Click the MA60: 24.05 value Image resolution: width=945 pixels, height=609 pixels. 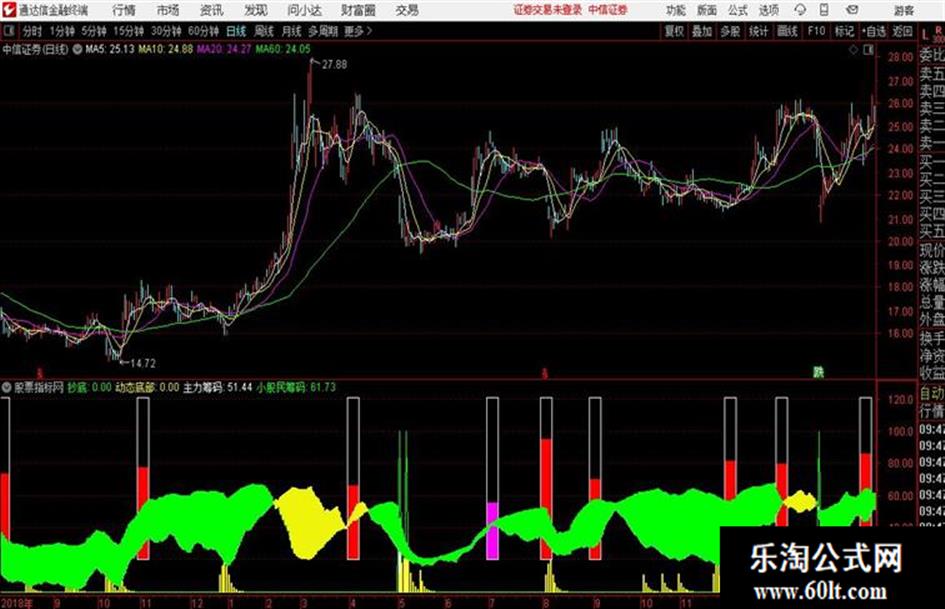pos(283,49)
